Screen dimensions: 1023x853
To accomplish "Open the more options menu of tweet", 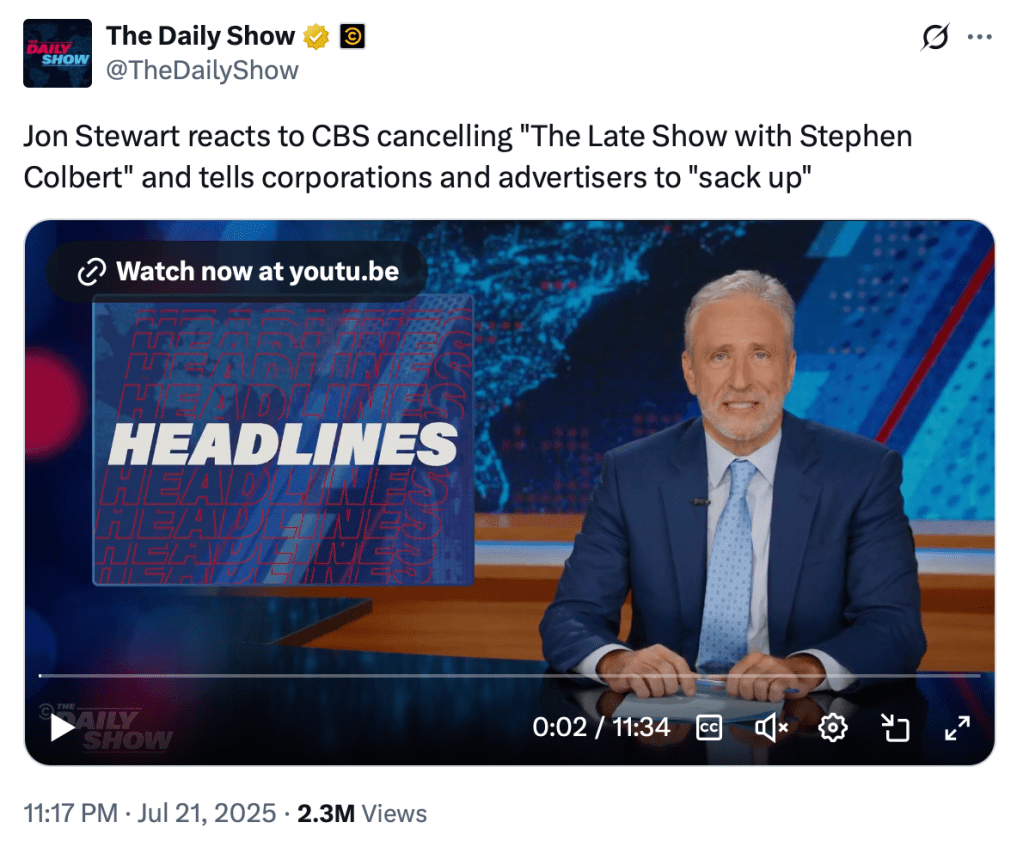I will click(x=980, y=37).
